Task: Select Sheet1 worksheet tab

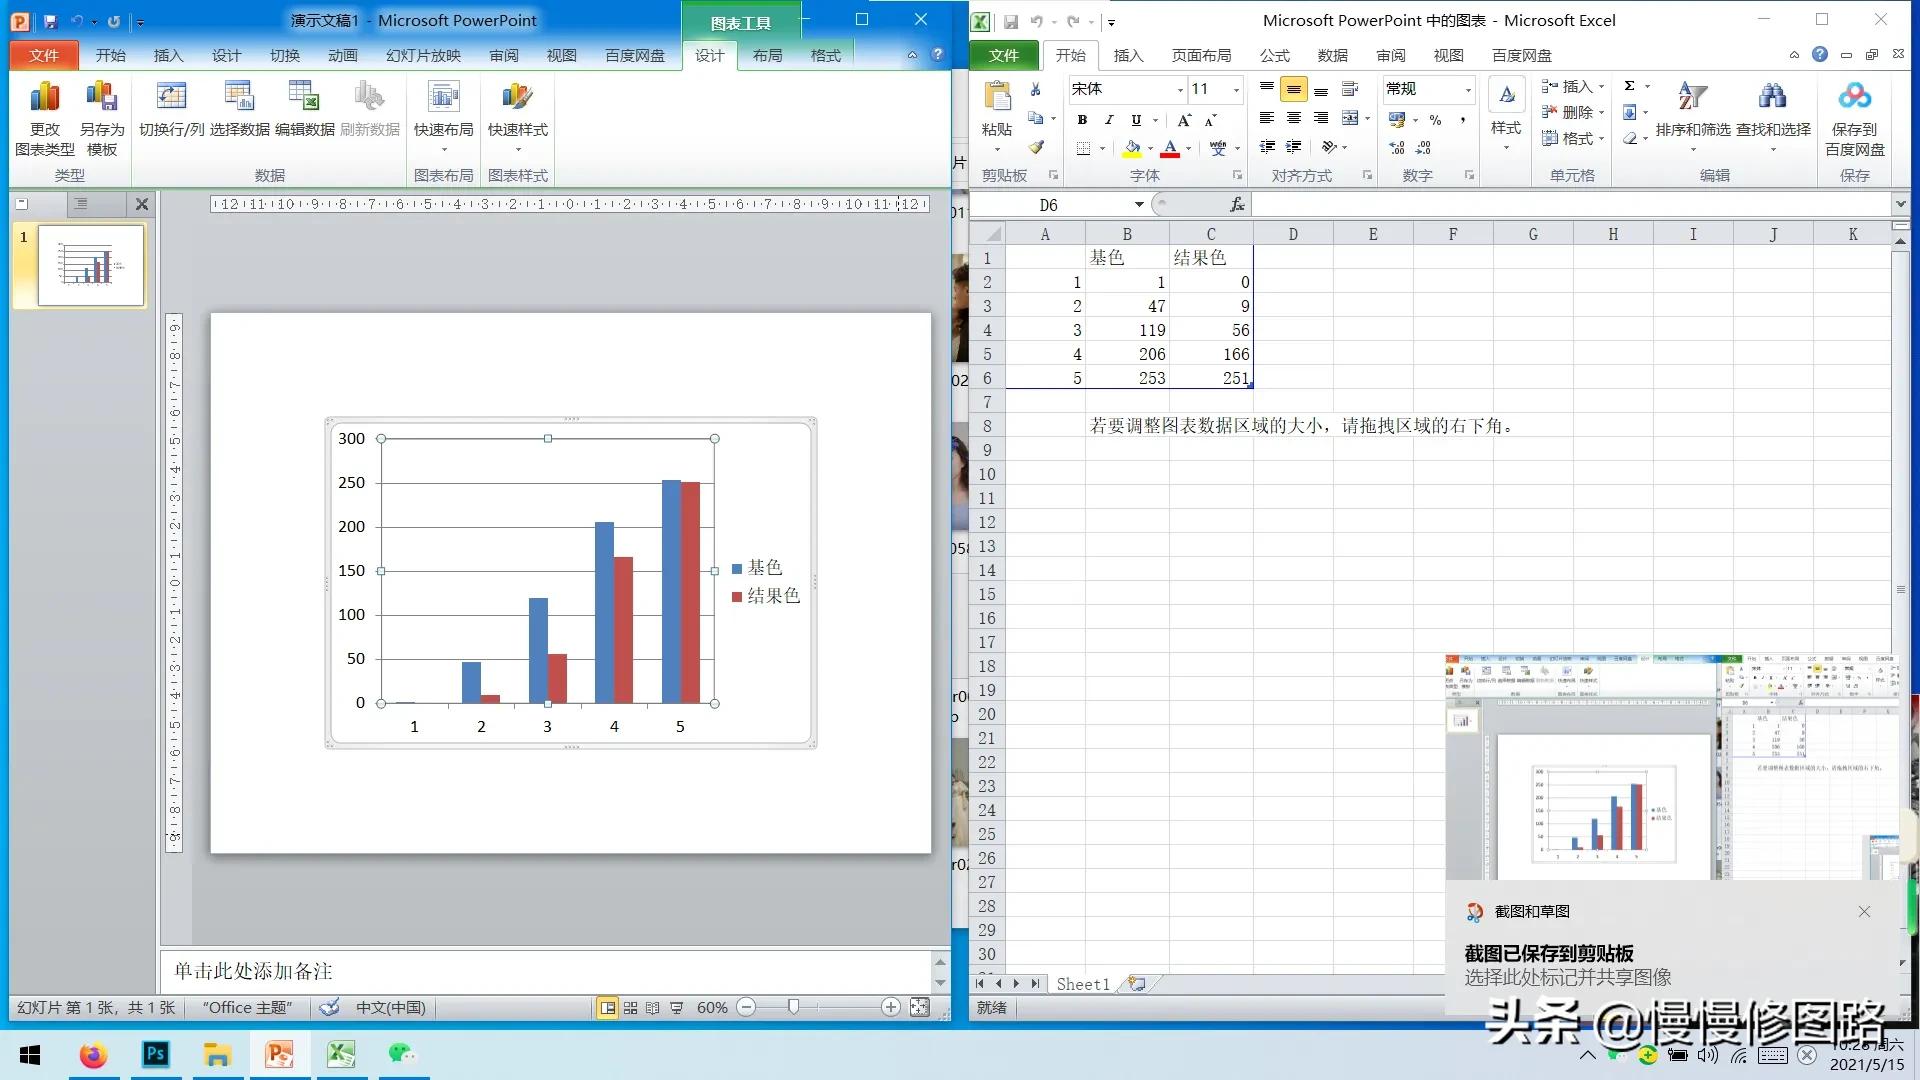Action: (x=1083, y=984)
